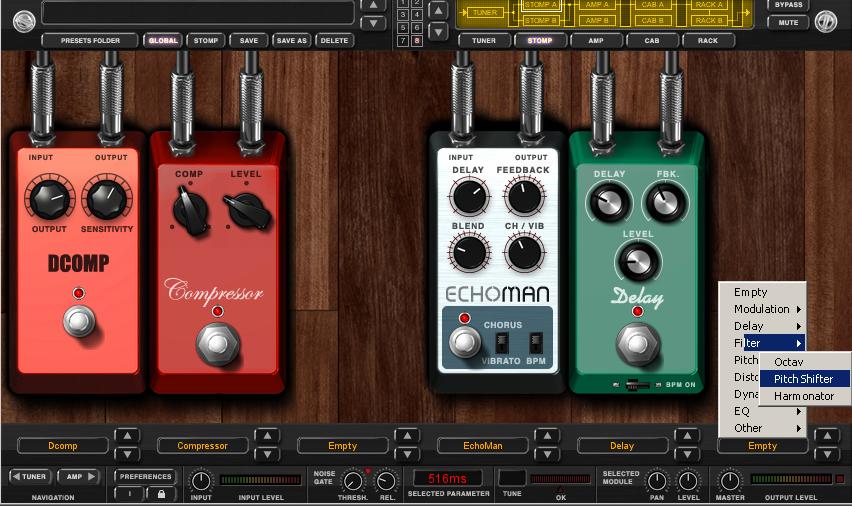Choose Empty from the popup menu
Screen dimensions: 852x506
(762, 292)
